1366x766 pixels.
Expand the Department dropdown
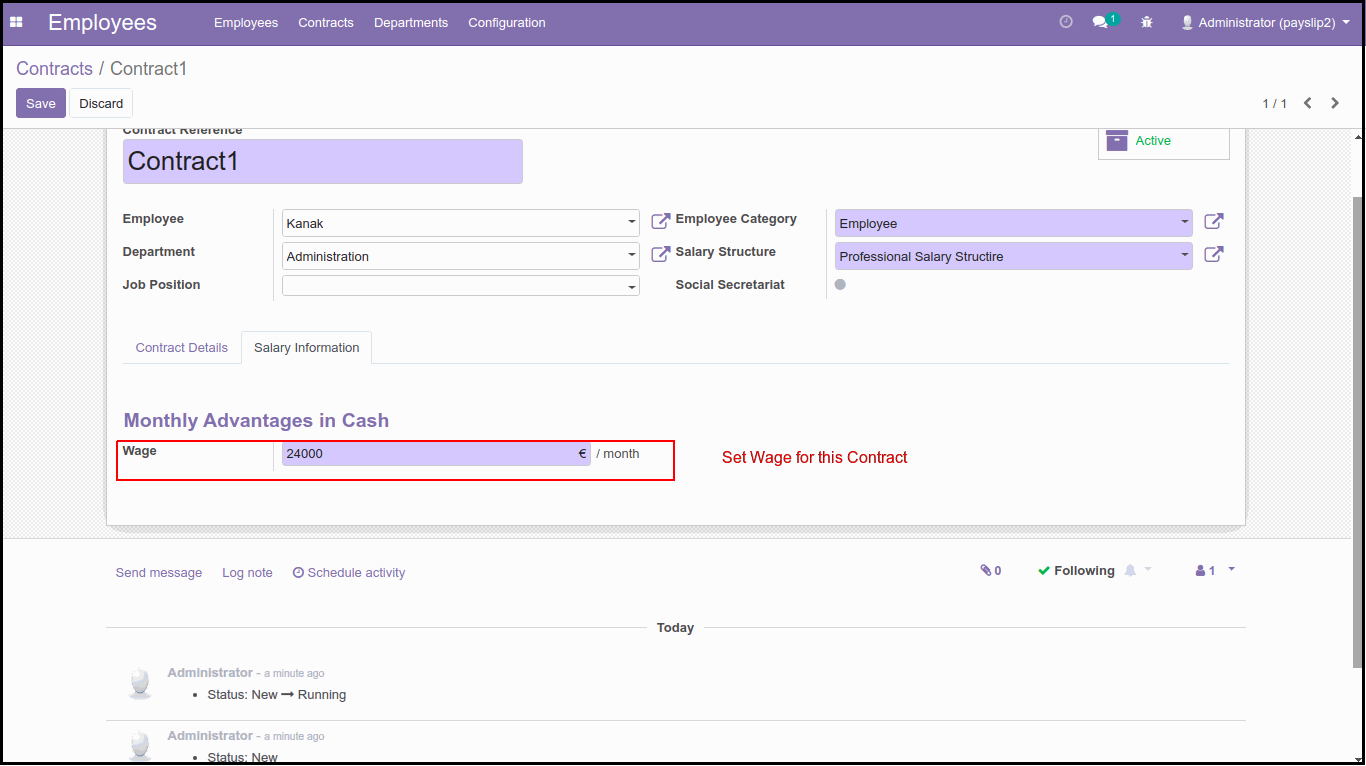[632, 256]
